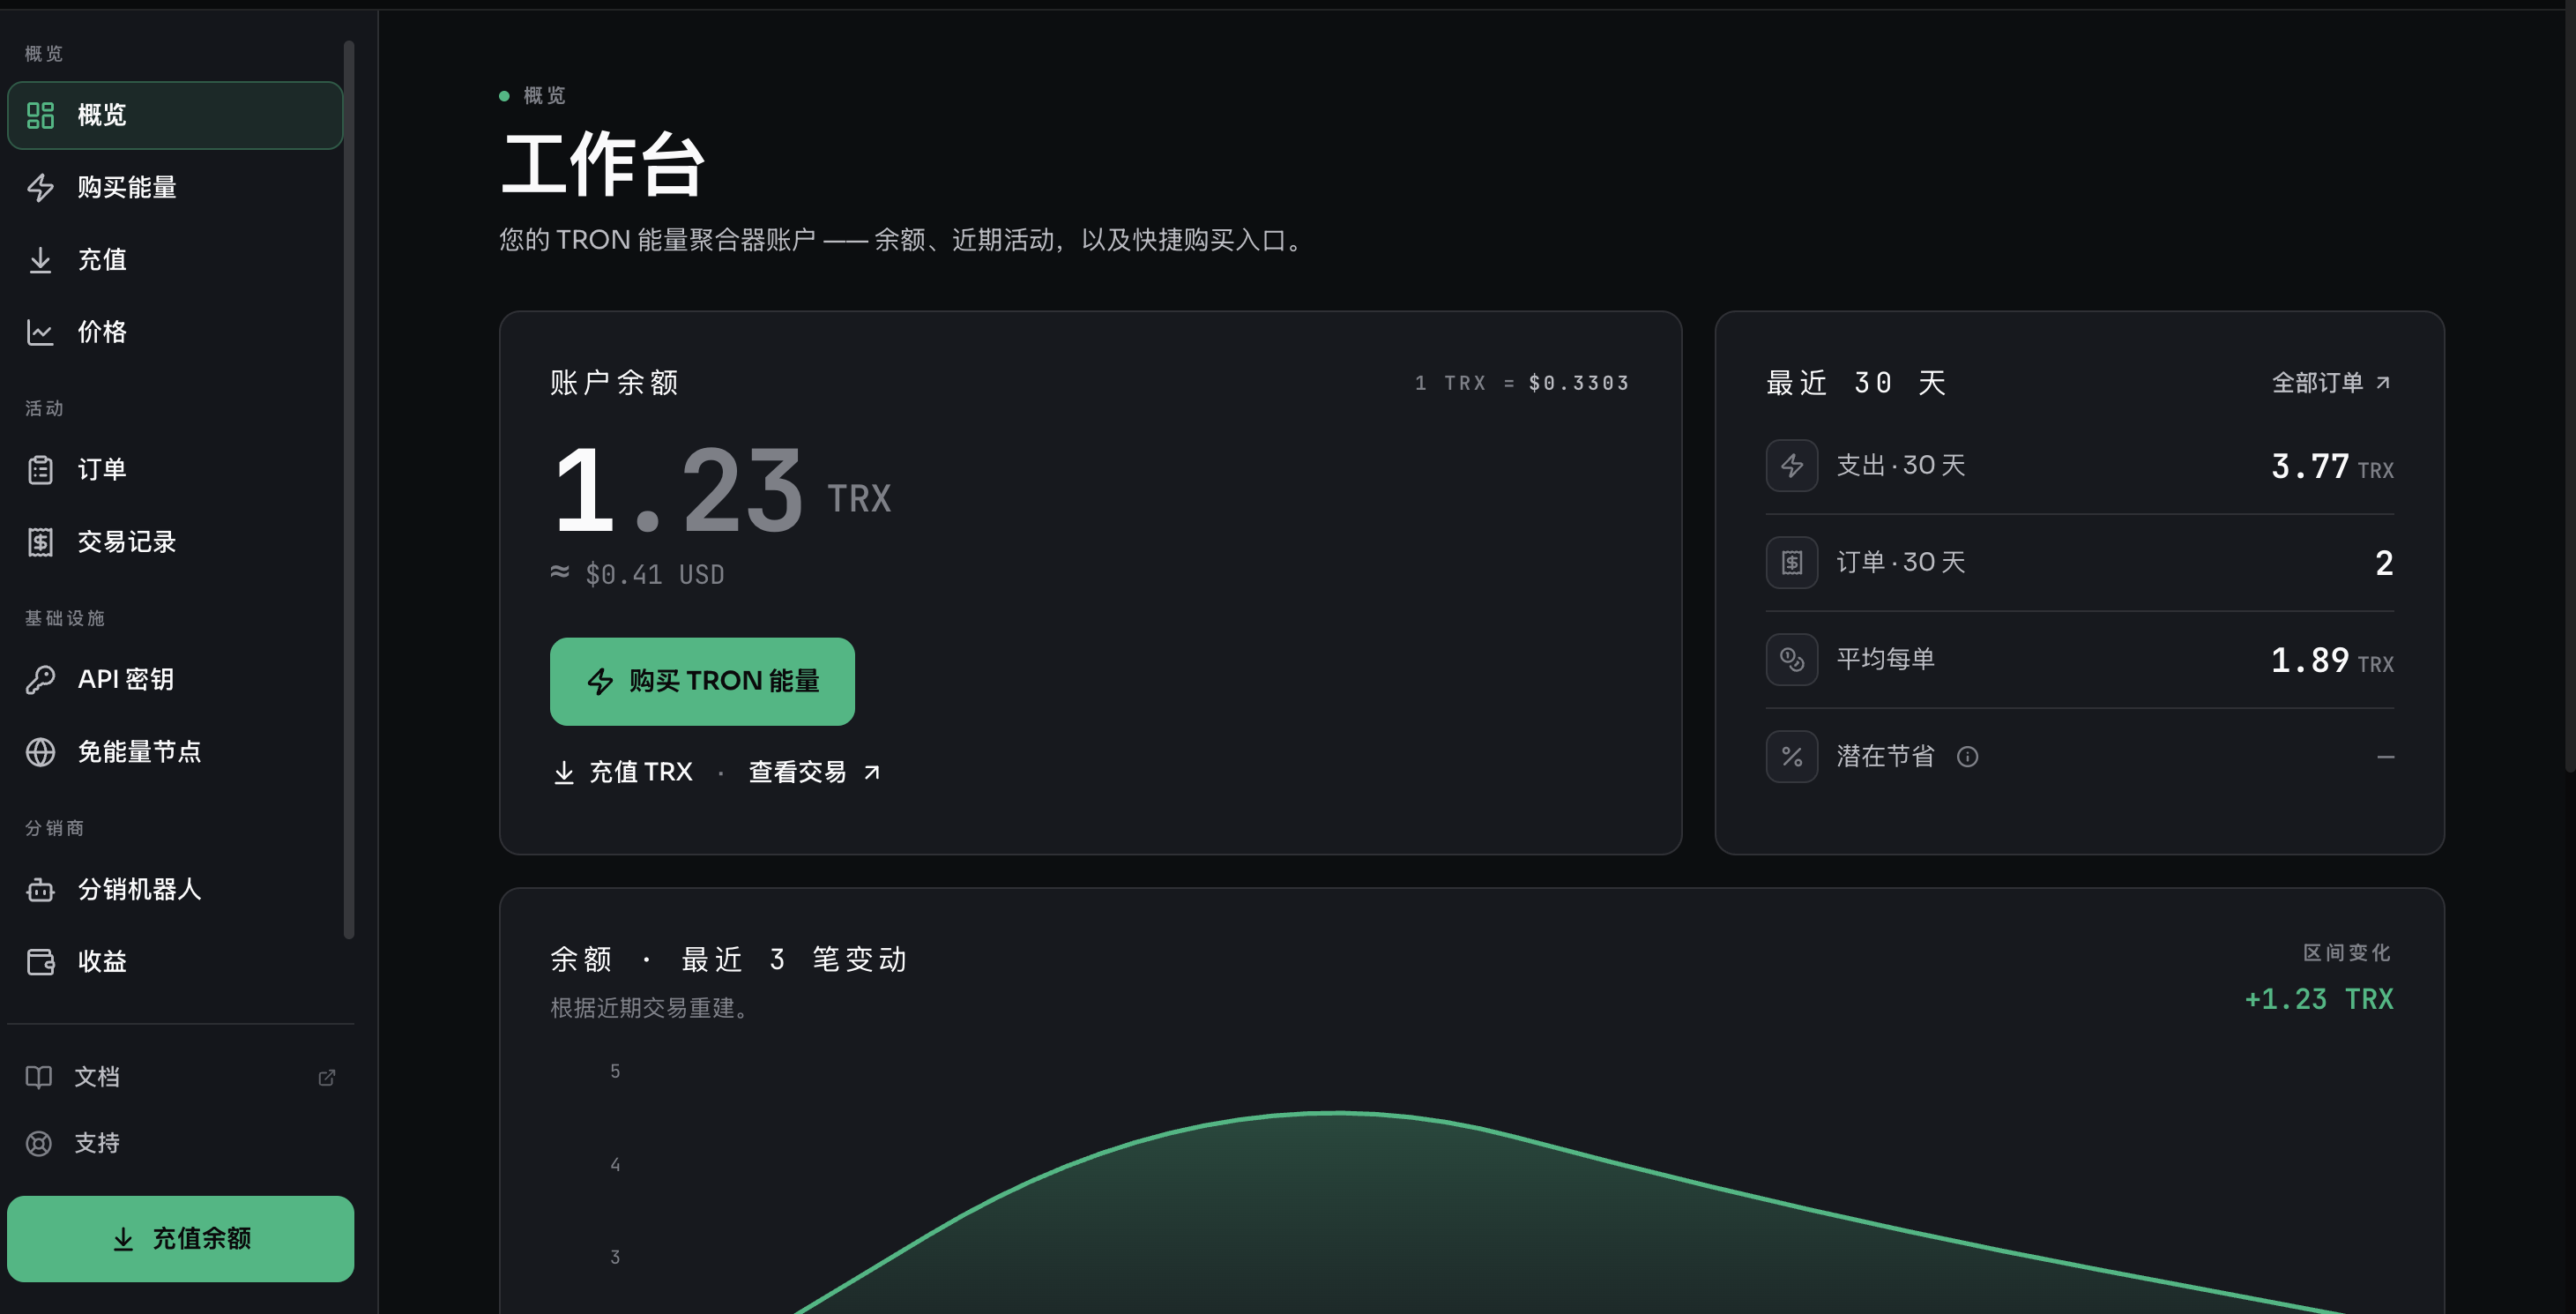Click the 分销机器人 robot icon
The width and height of the screenshot is (2576, 1314).
click(40, 889)
